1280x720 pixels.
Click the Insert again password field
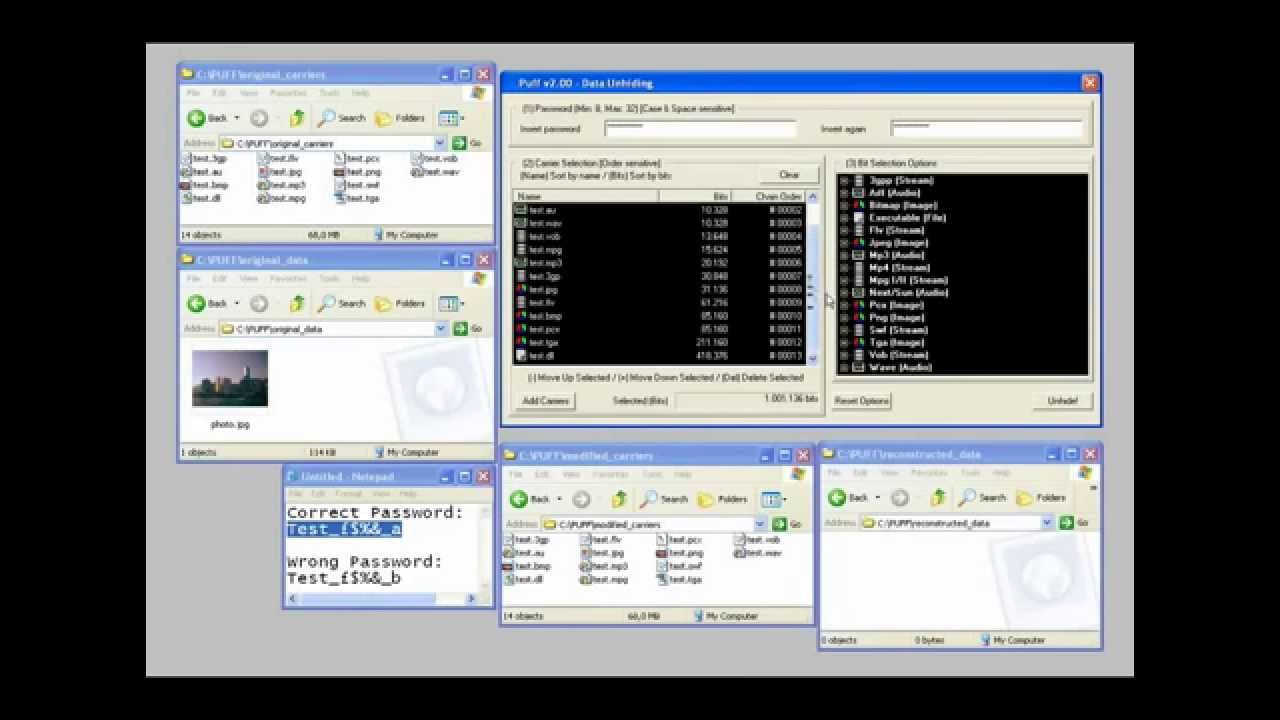[x=986, y=129]
